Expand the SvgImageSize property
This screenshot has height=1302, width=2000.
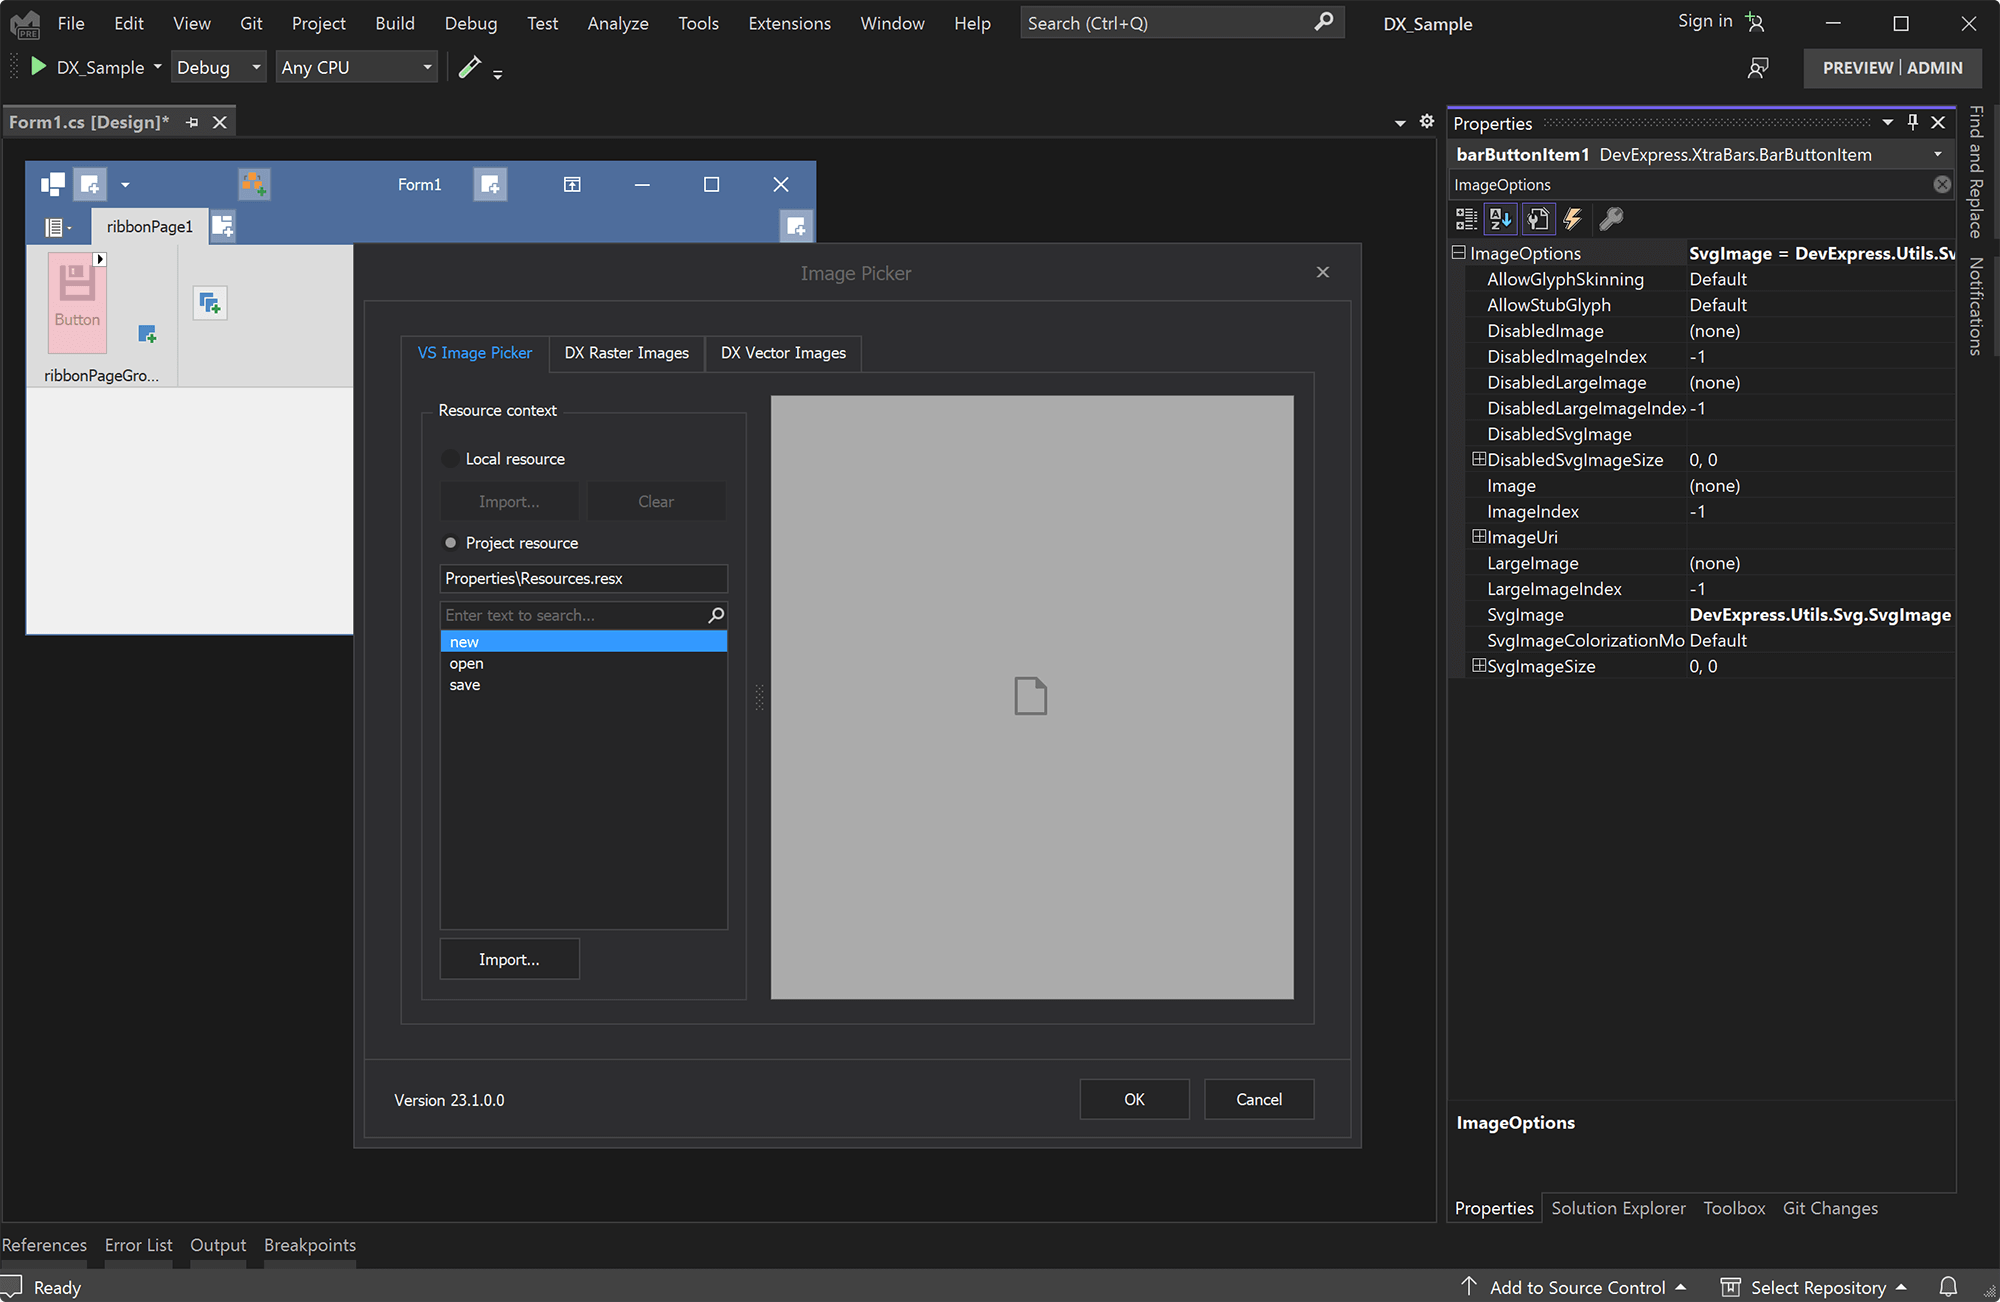pos(1479,665)
